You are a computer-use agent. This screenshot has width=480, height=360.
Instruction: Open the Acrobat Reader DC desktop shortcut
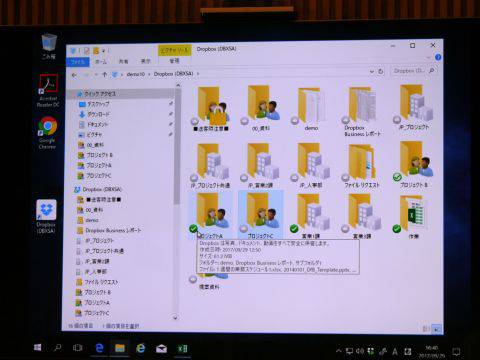[x=48, y=90]
